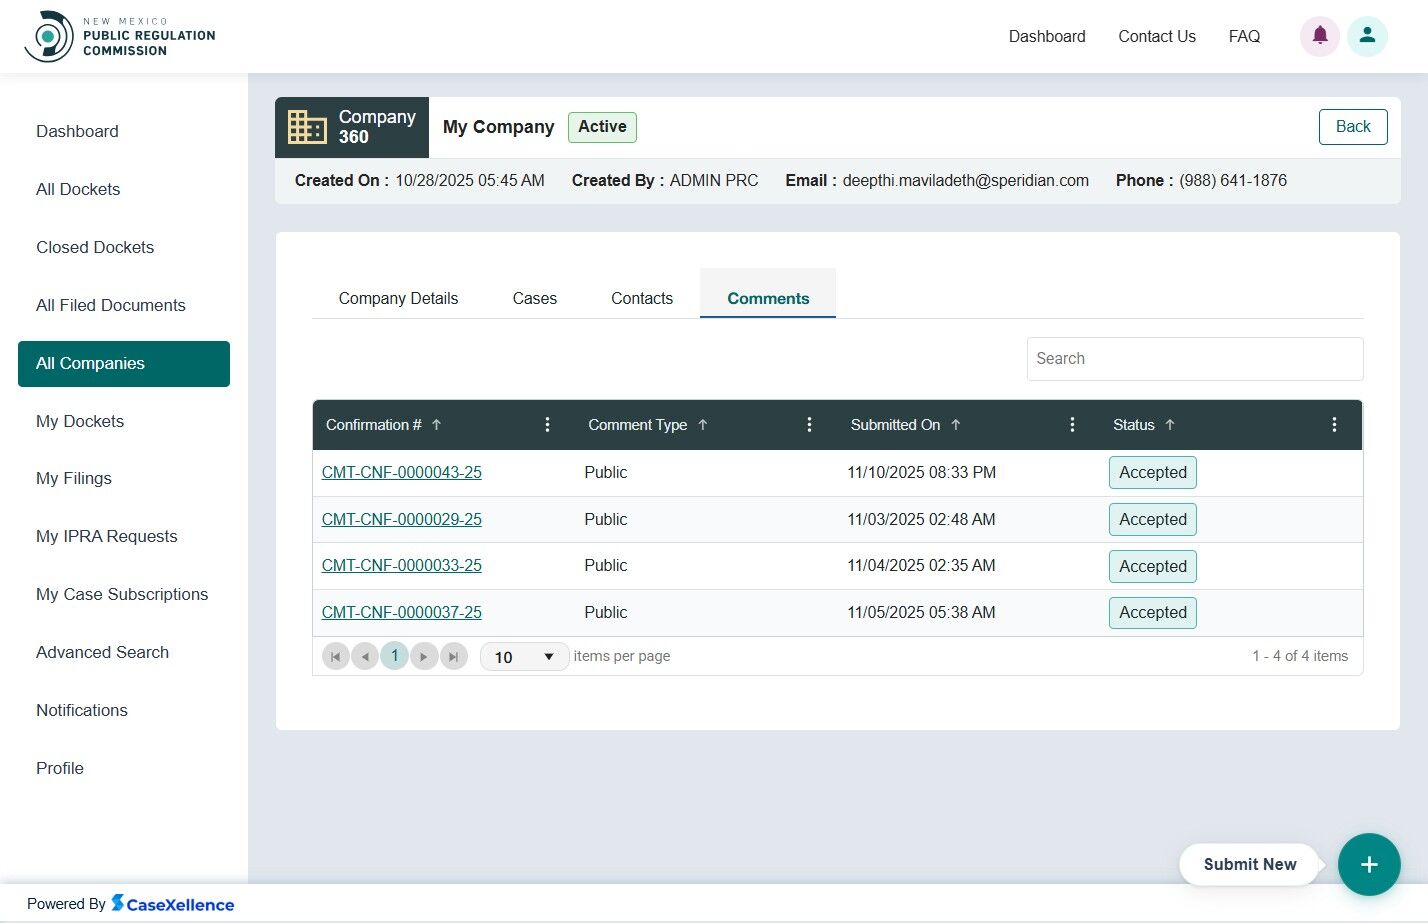The height and width of the screenshot is (923, 1428).
Task: Switch to the Cases tab
Action: (x=535, y=298)
